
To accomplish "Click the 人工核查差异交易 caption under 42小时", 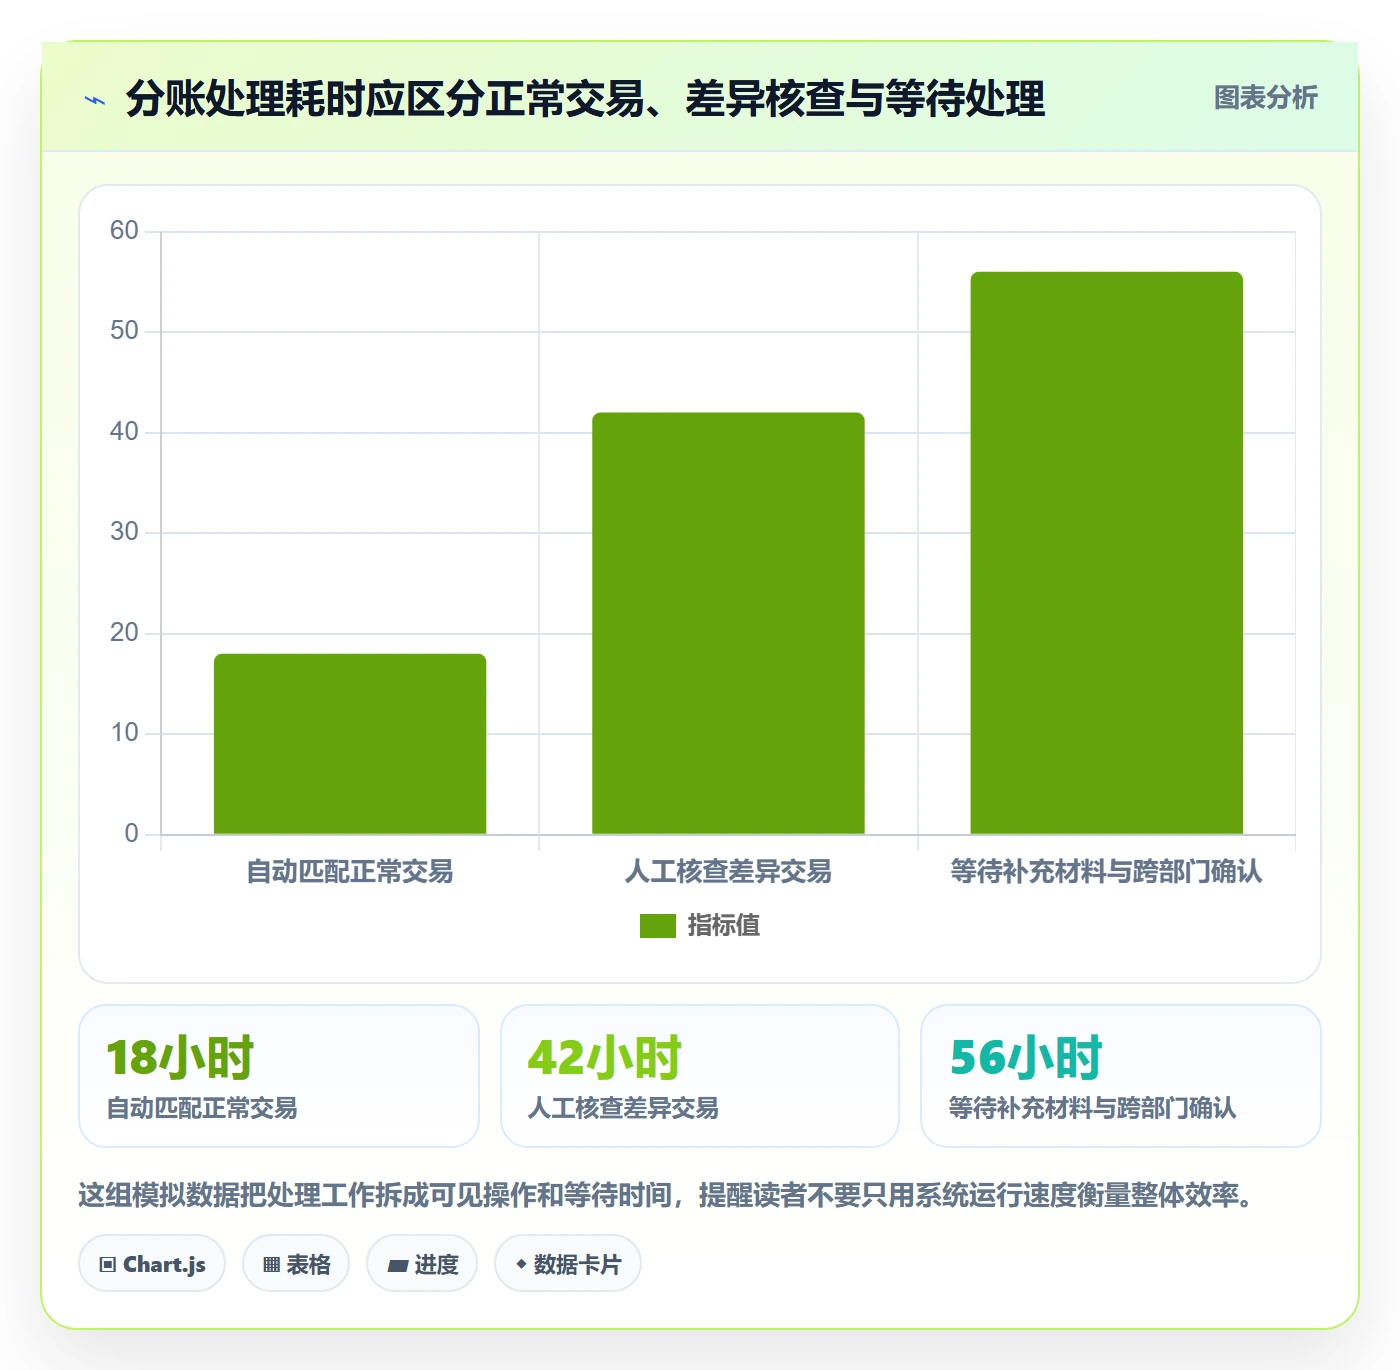I will click(623, 1108).
